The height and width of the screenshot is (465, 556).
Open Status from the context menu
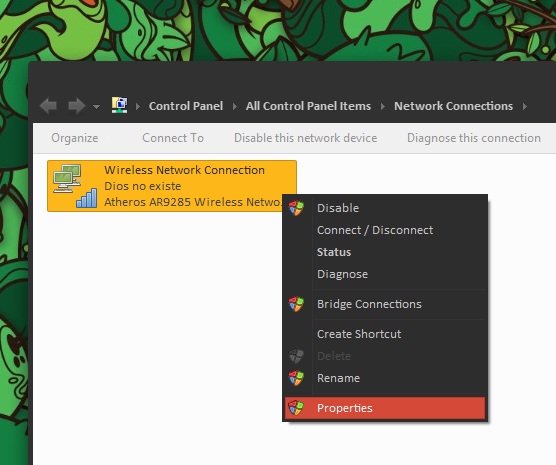pos(385,252)
